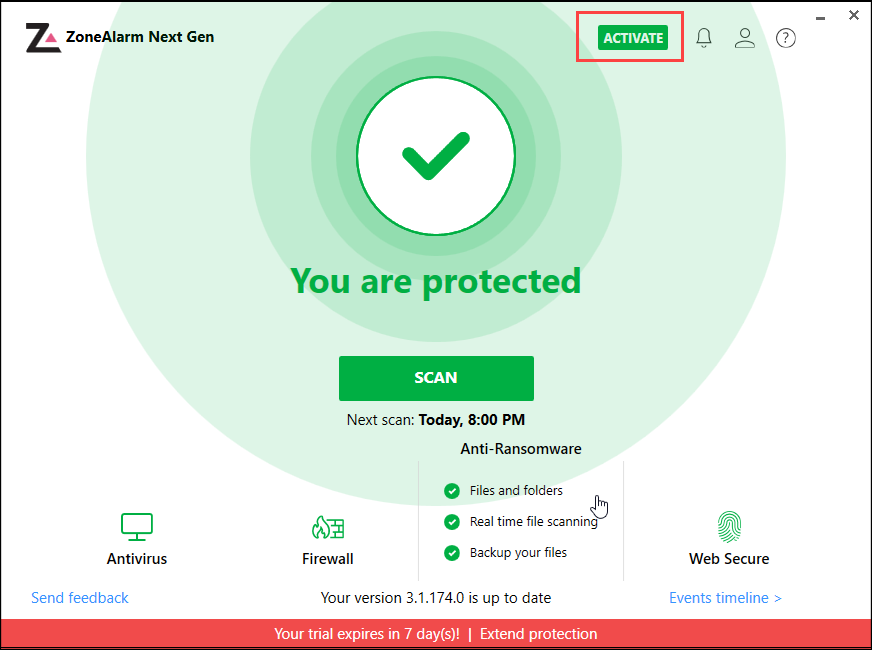Open the help question mark icon

pos(785,37)
